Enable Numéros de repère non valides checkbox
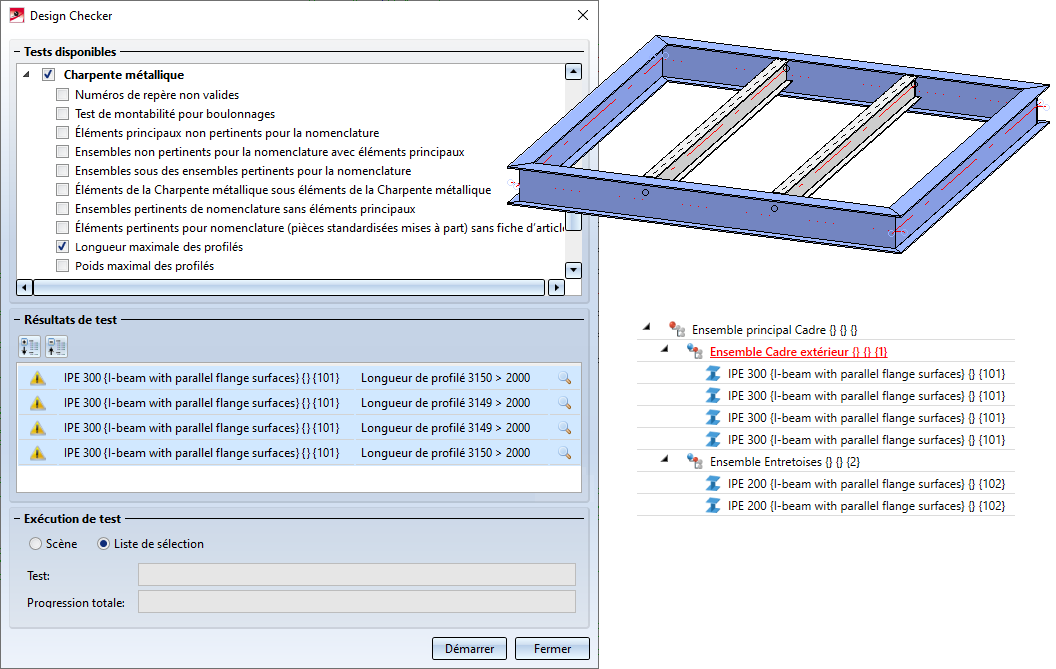 click(x=63, y=95)
